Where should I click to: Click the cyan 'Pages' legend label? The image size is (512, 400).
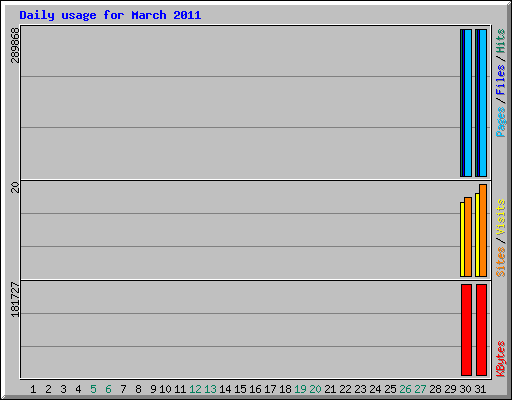coord(500,122)
